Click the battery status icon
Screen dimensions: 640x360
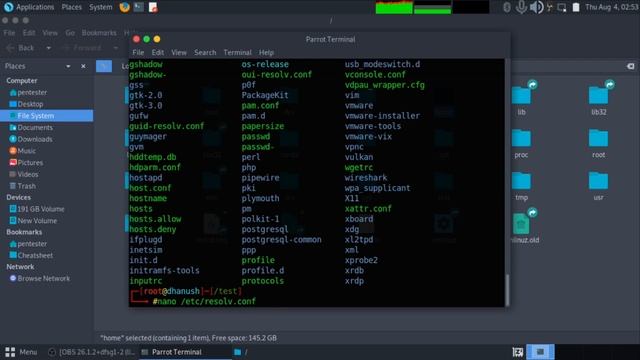(576, 7)
